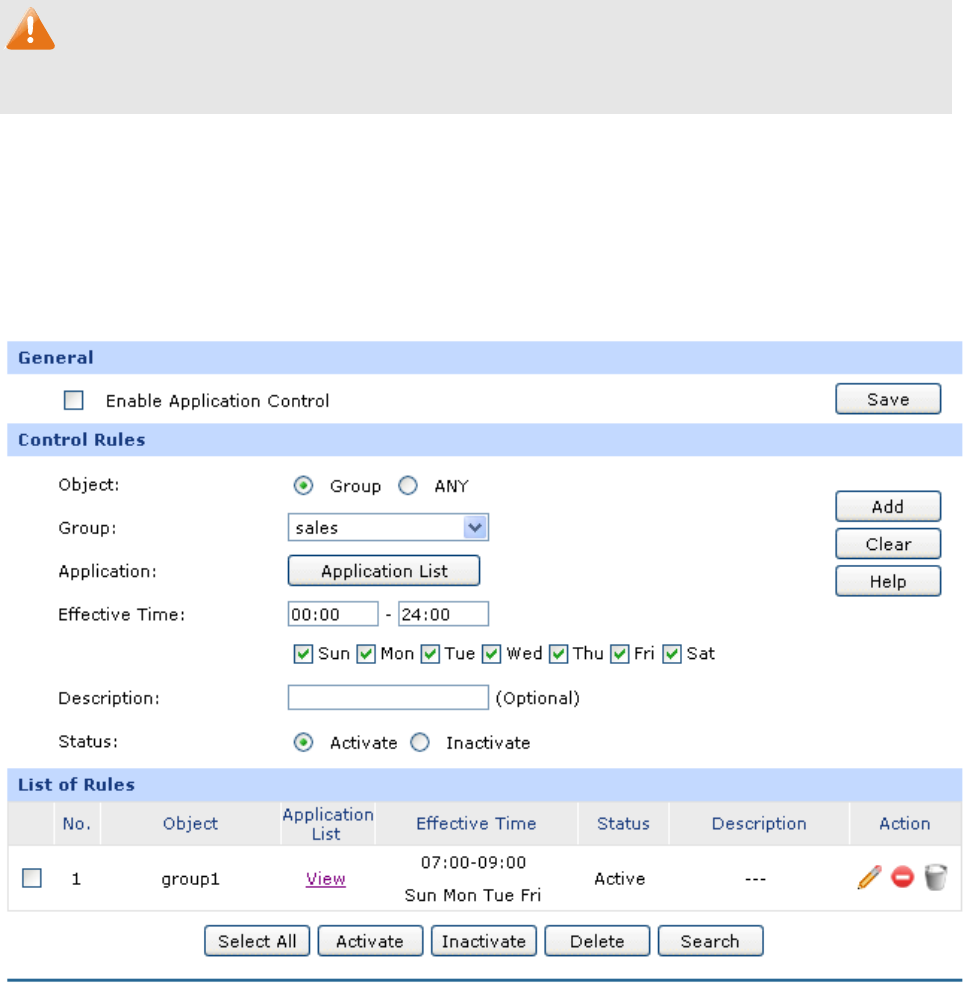Click the end time field showing 24:00
This screenshot has height=985, width=967.
[x=444, y=614]
